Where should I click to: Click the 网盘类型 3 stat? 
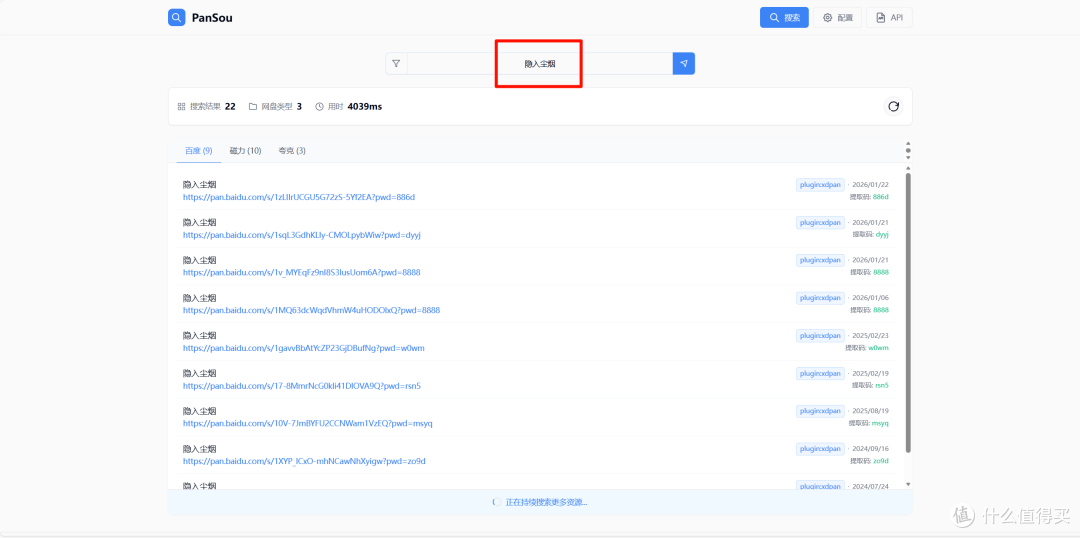pos(275,107)
